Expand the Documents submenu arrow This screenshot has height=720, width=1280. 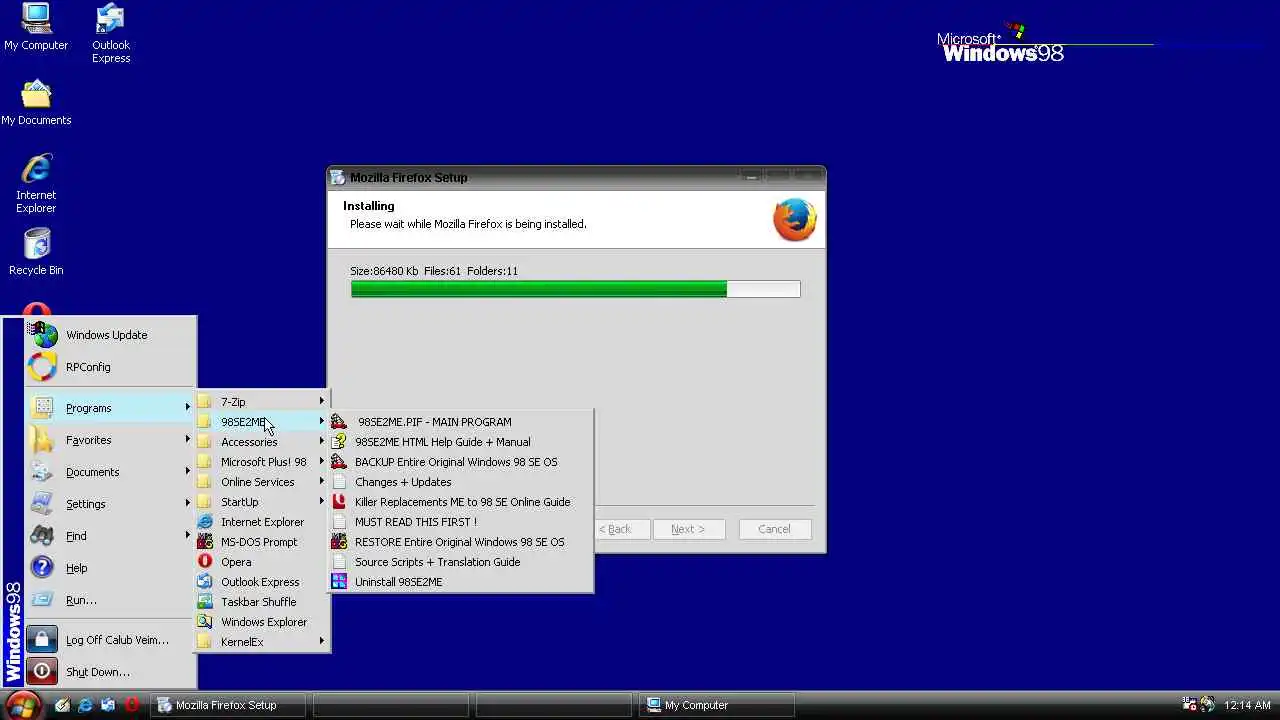[x=187, y=472]
